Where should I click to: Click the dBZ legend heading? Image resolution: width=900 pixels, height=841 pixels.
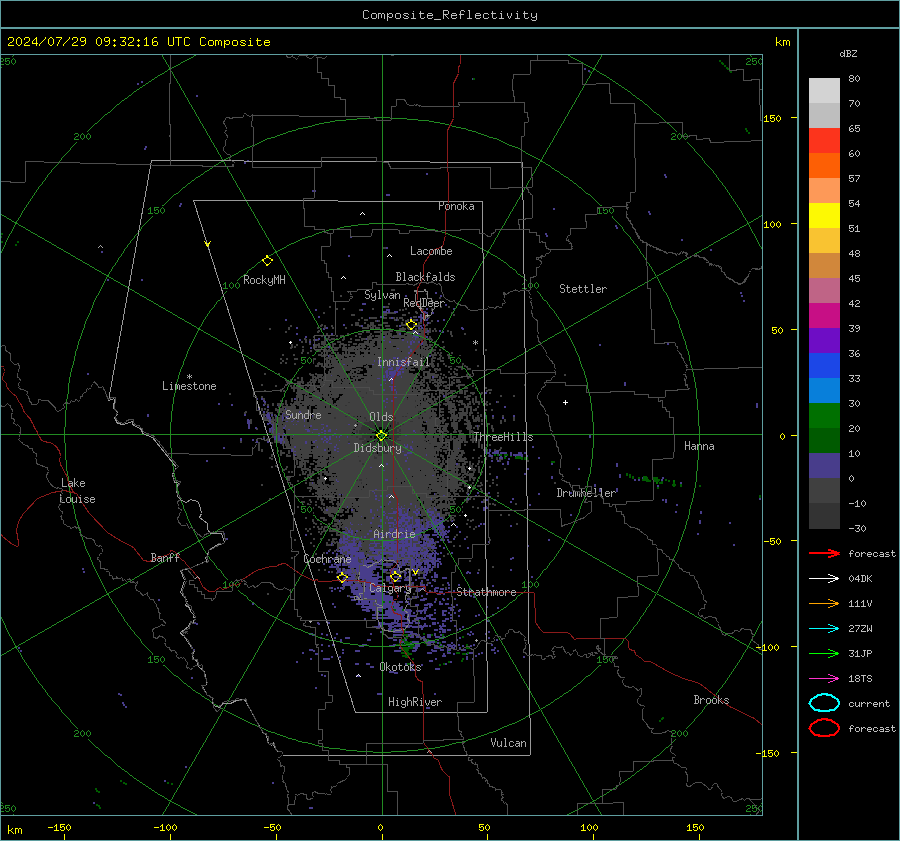pos(848,53)
